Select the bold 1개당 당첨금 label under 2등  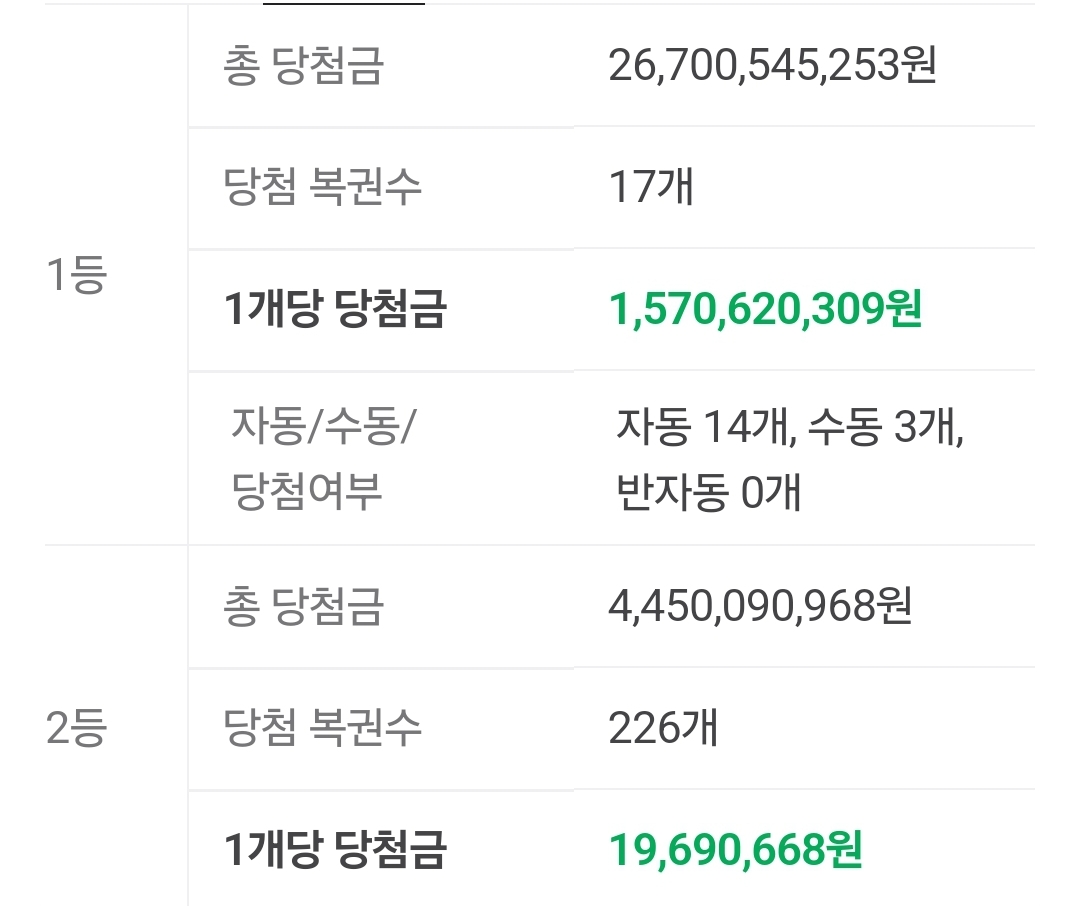334,850
